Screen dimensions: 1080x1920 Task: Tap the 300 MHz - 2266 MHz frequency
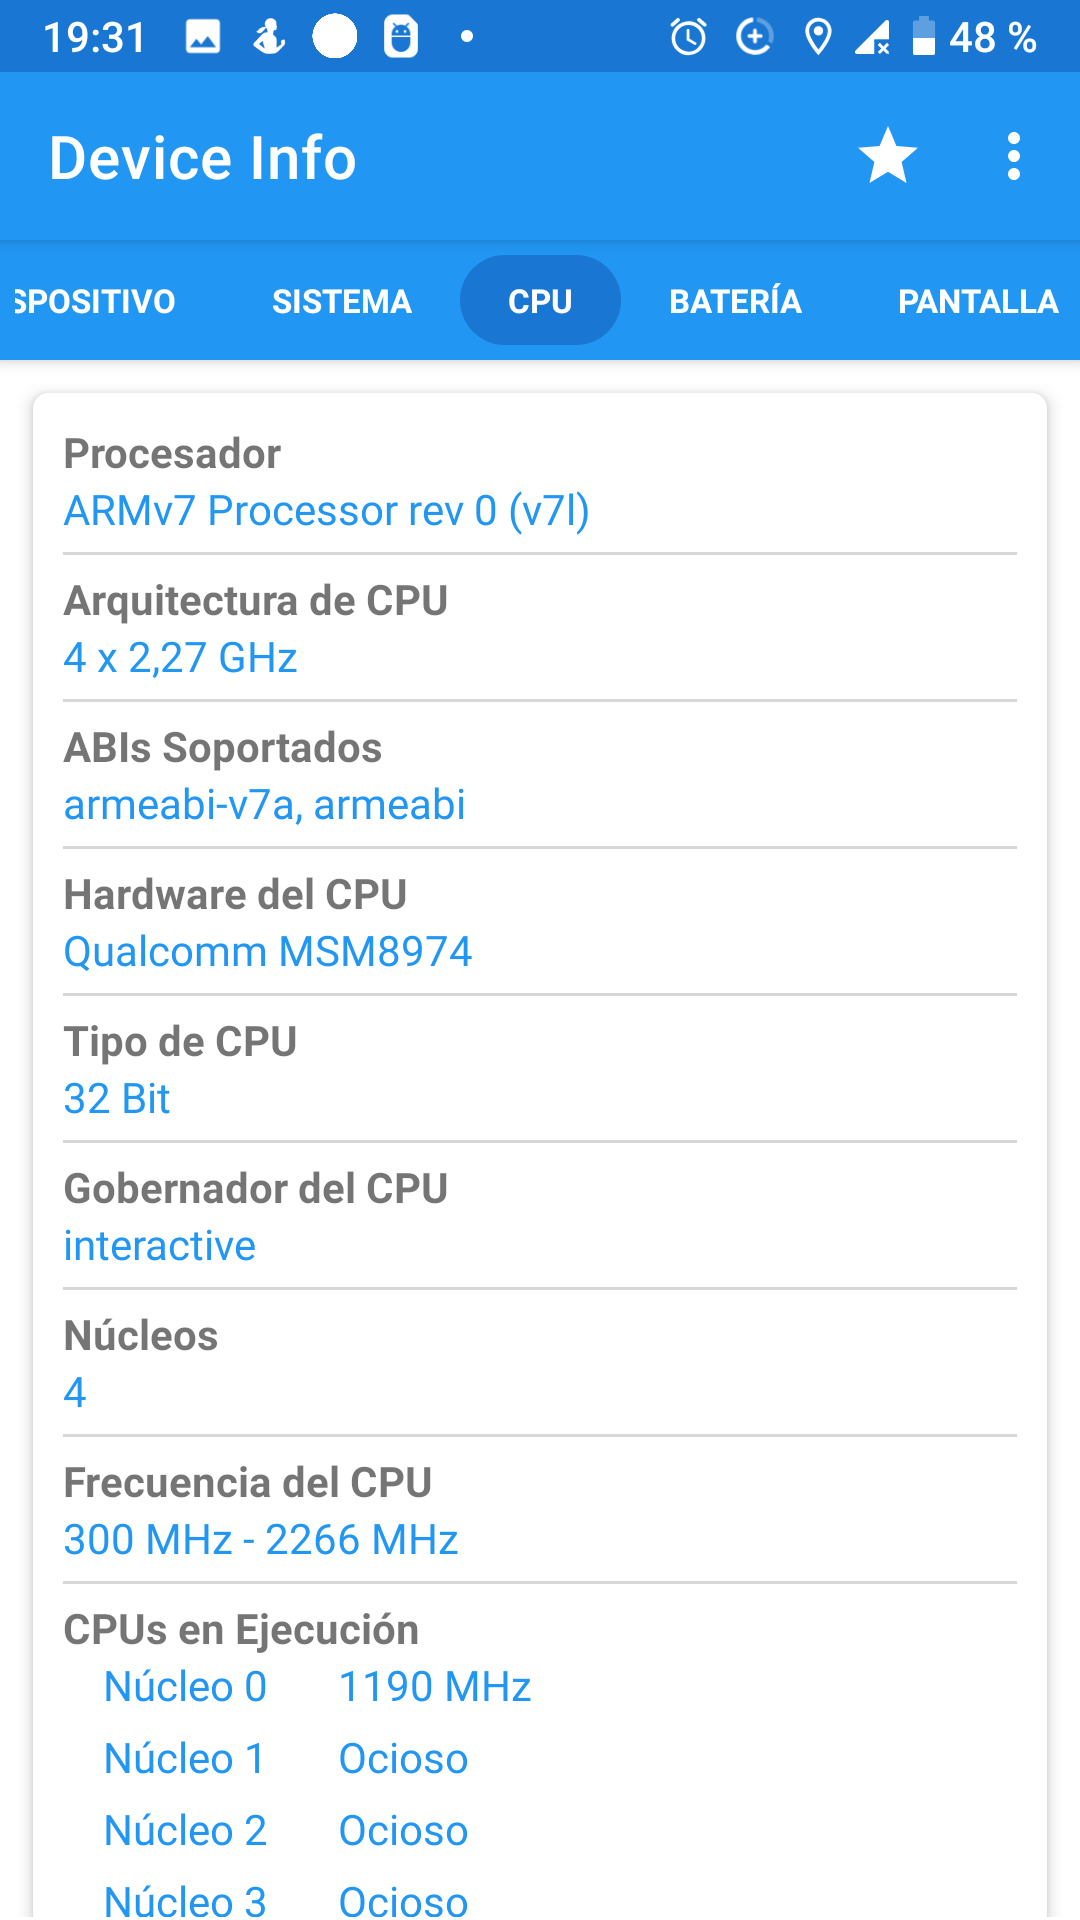tap(261, 1540)
